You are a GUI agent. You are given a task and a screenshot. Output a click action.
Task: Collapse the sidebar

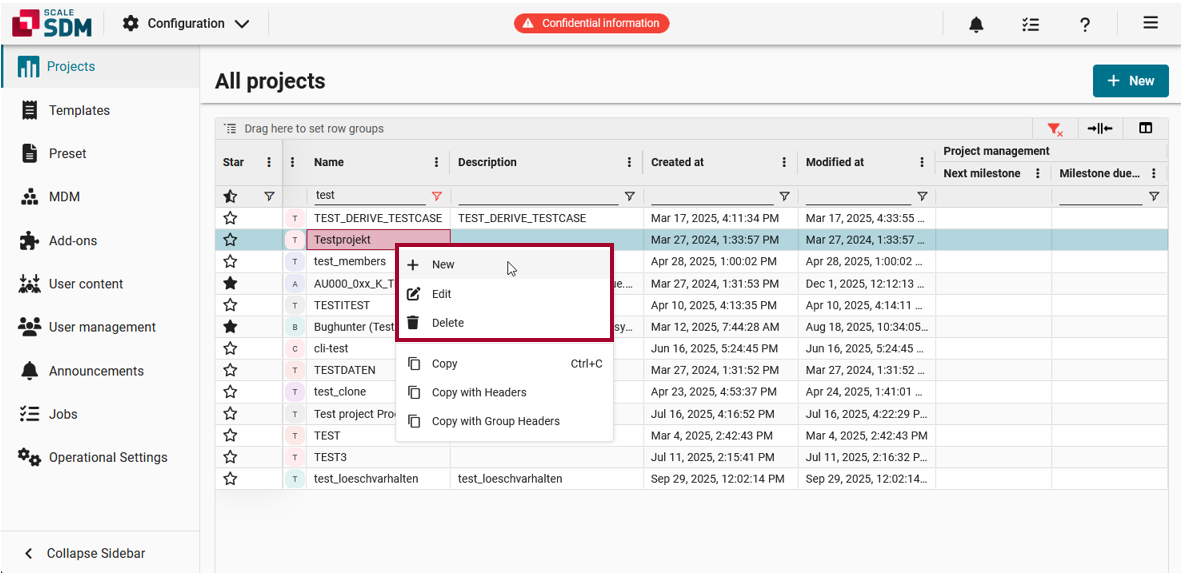pyautogui.click(x=85, y=553)
